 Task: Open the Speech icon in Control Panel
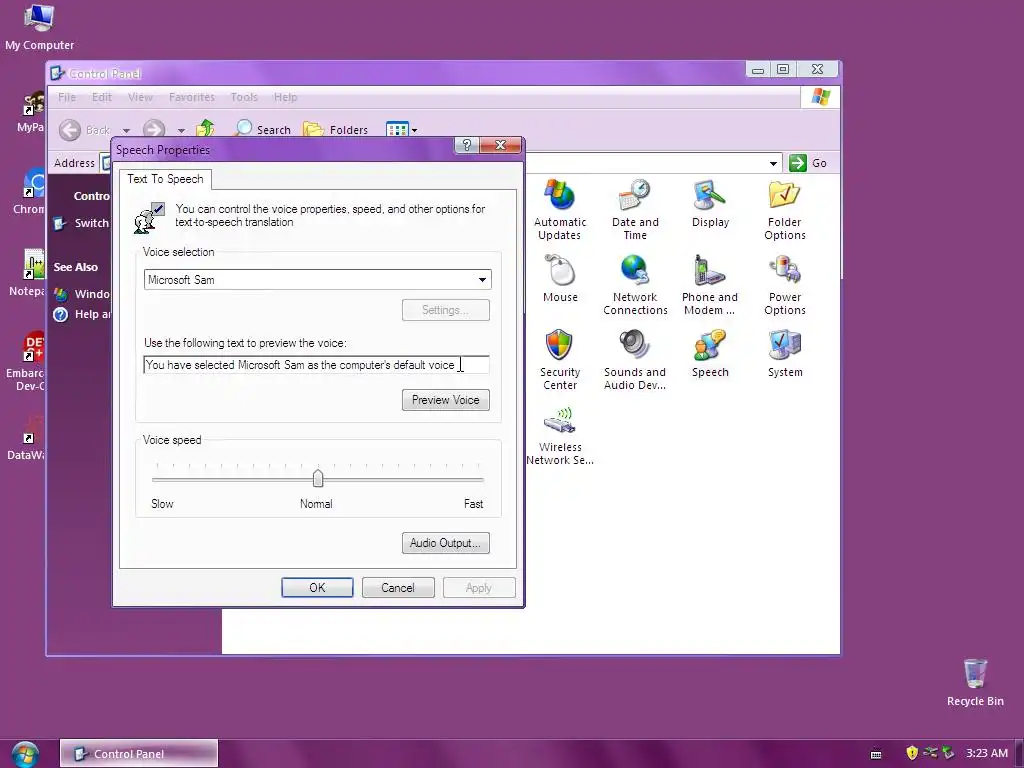click(710, 353)
